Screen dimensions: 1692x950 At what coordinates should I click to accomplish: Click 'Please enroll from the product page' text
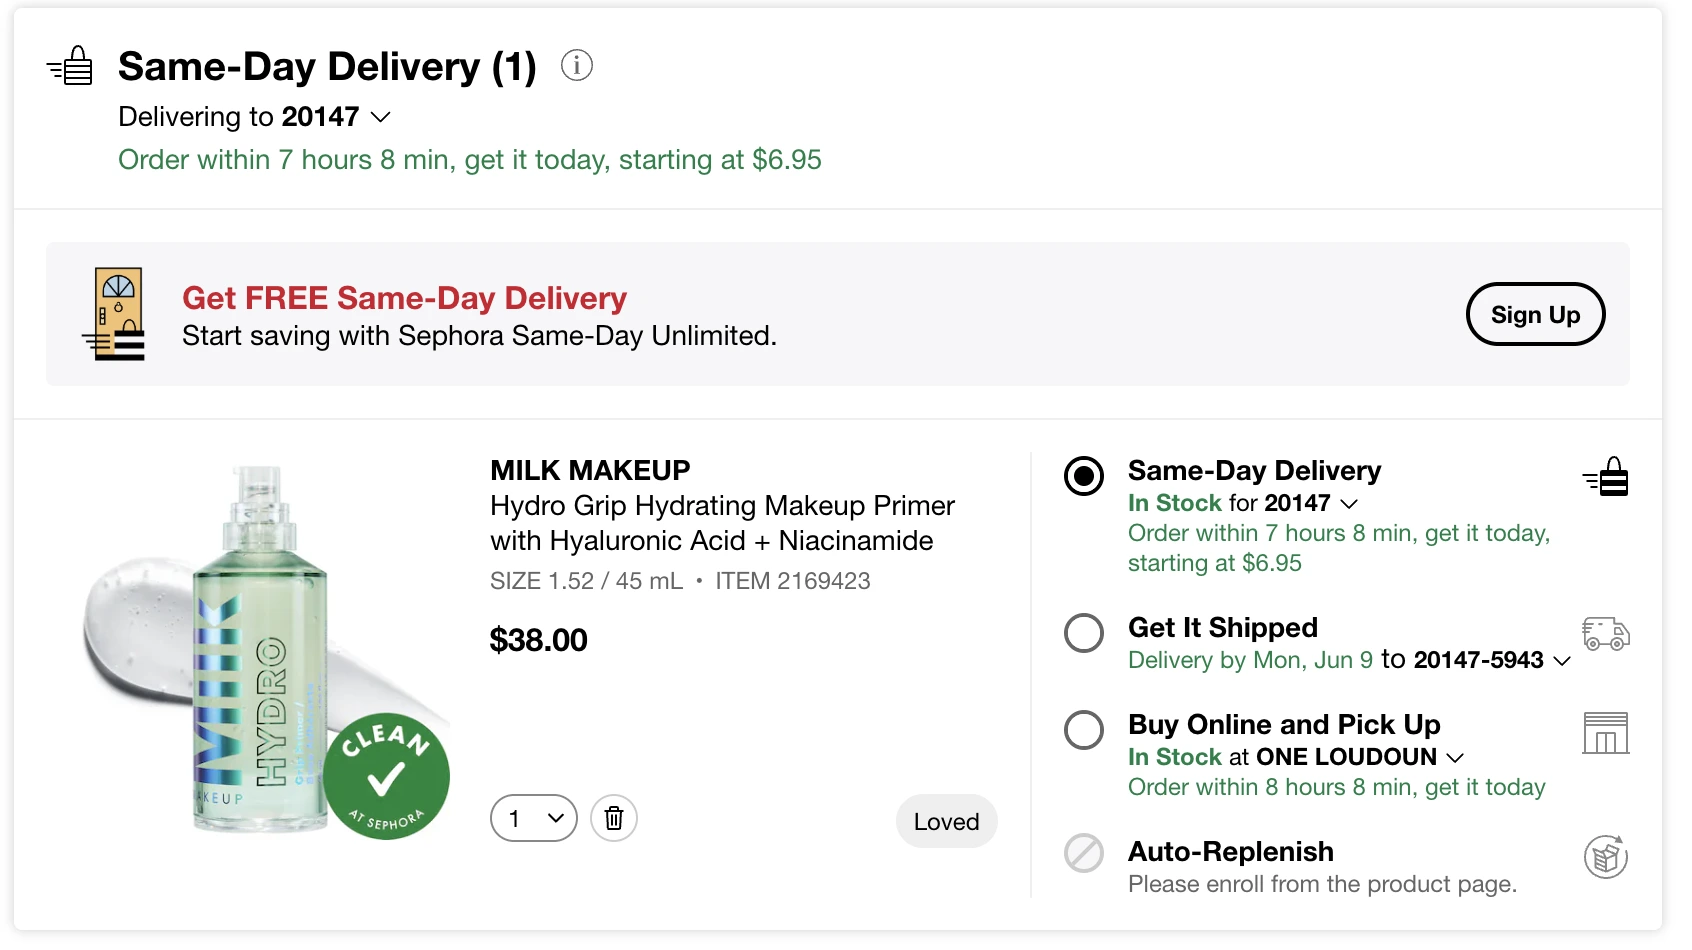click(1322, 884)
